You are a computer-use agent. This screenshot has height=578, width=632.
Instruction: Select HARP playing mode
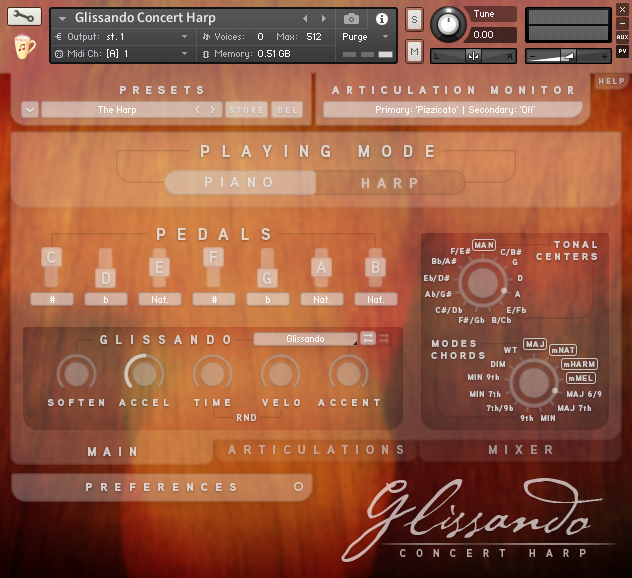click(390, 183)
